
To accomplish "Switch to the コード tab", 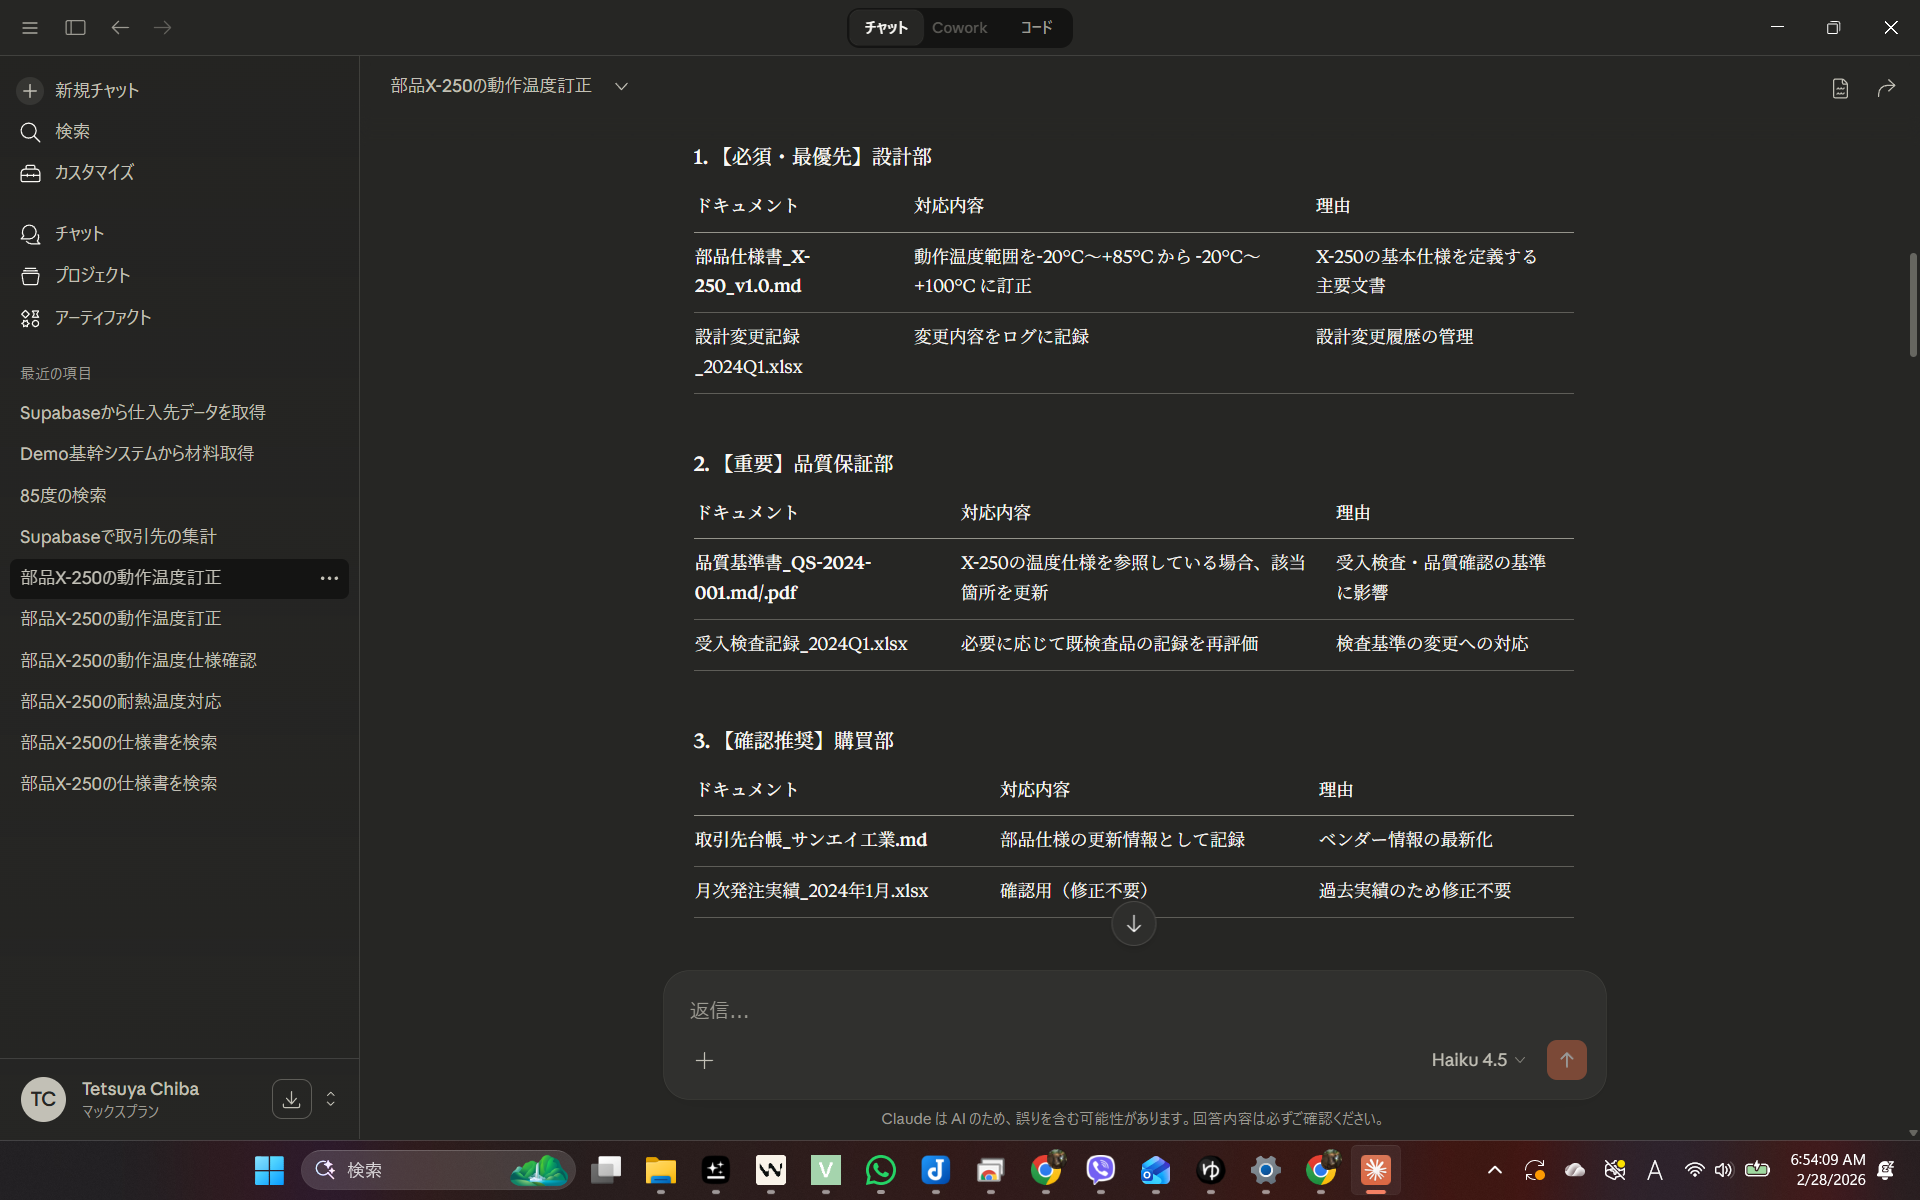I will [x=1036, y=28].
